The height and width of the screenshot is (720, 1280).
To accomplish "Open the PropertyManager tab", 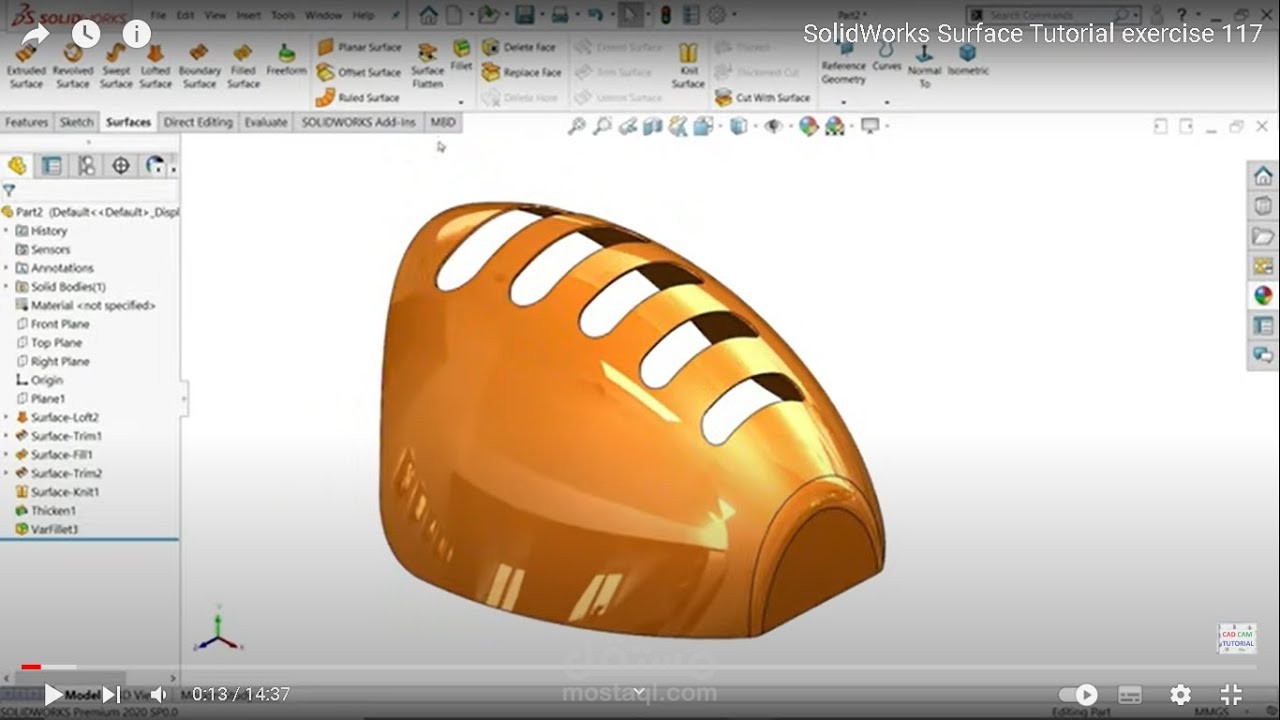I will [51, 166].
